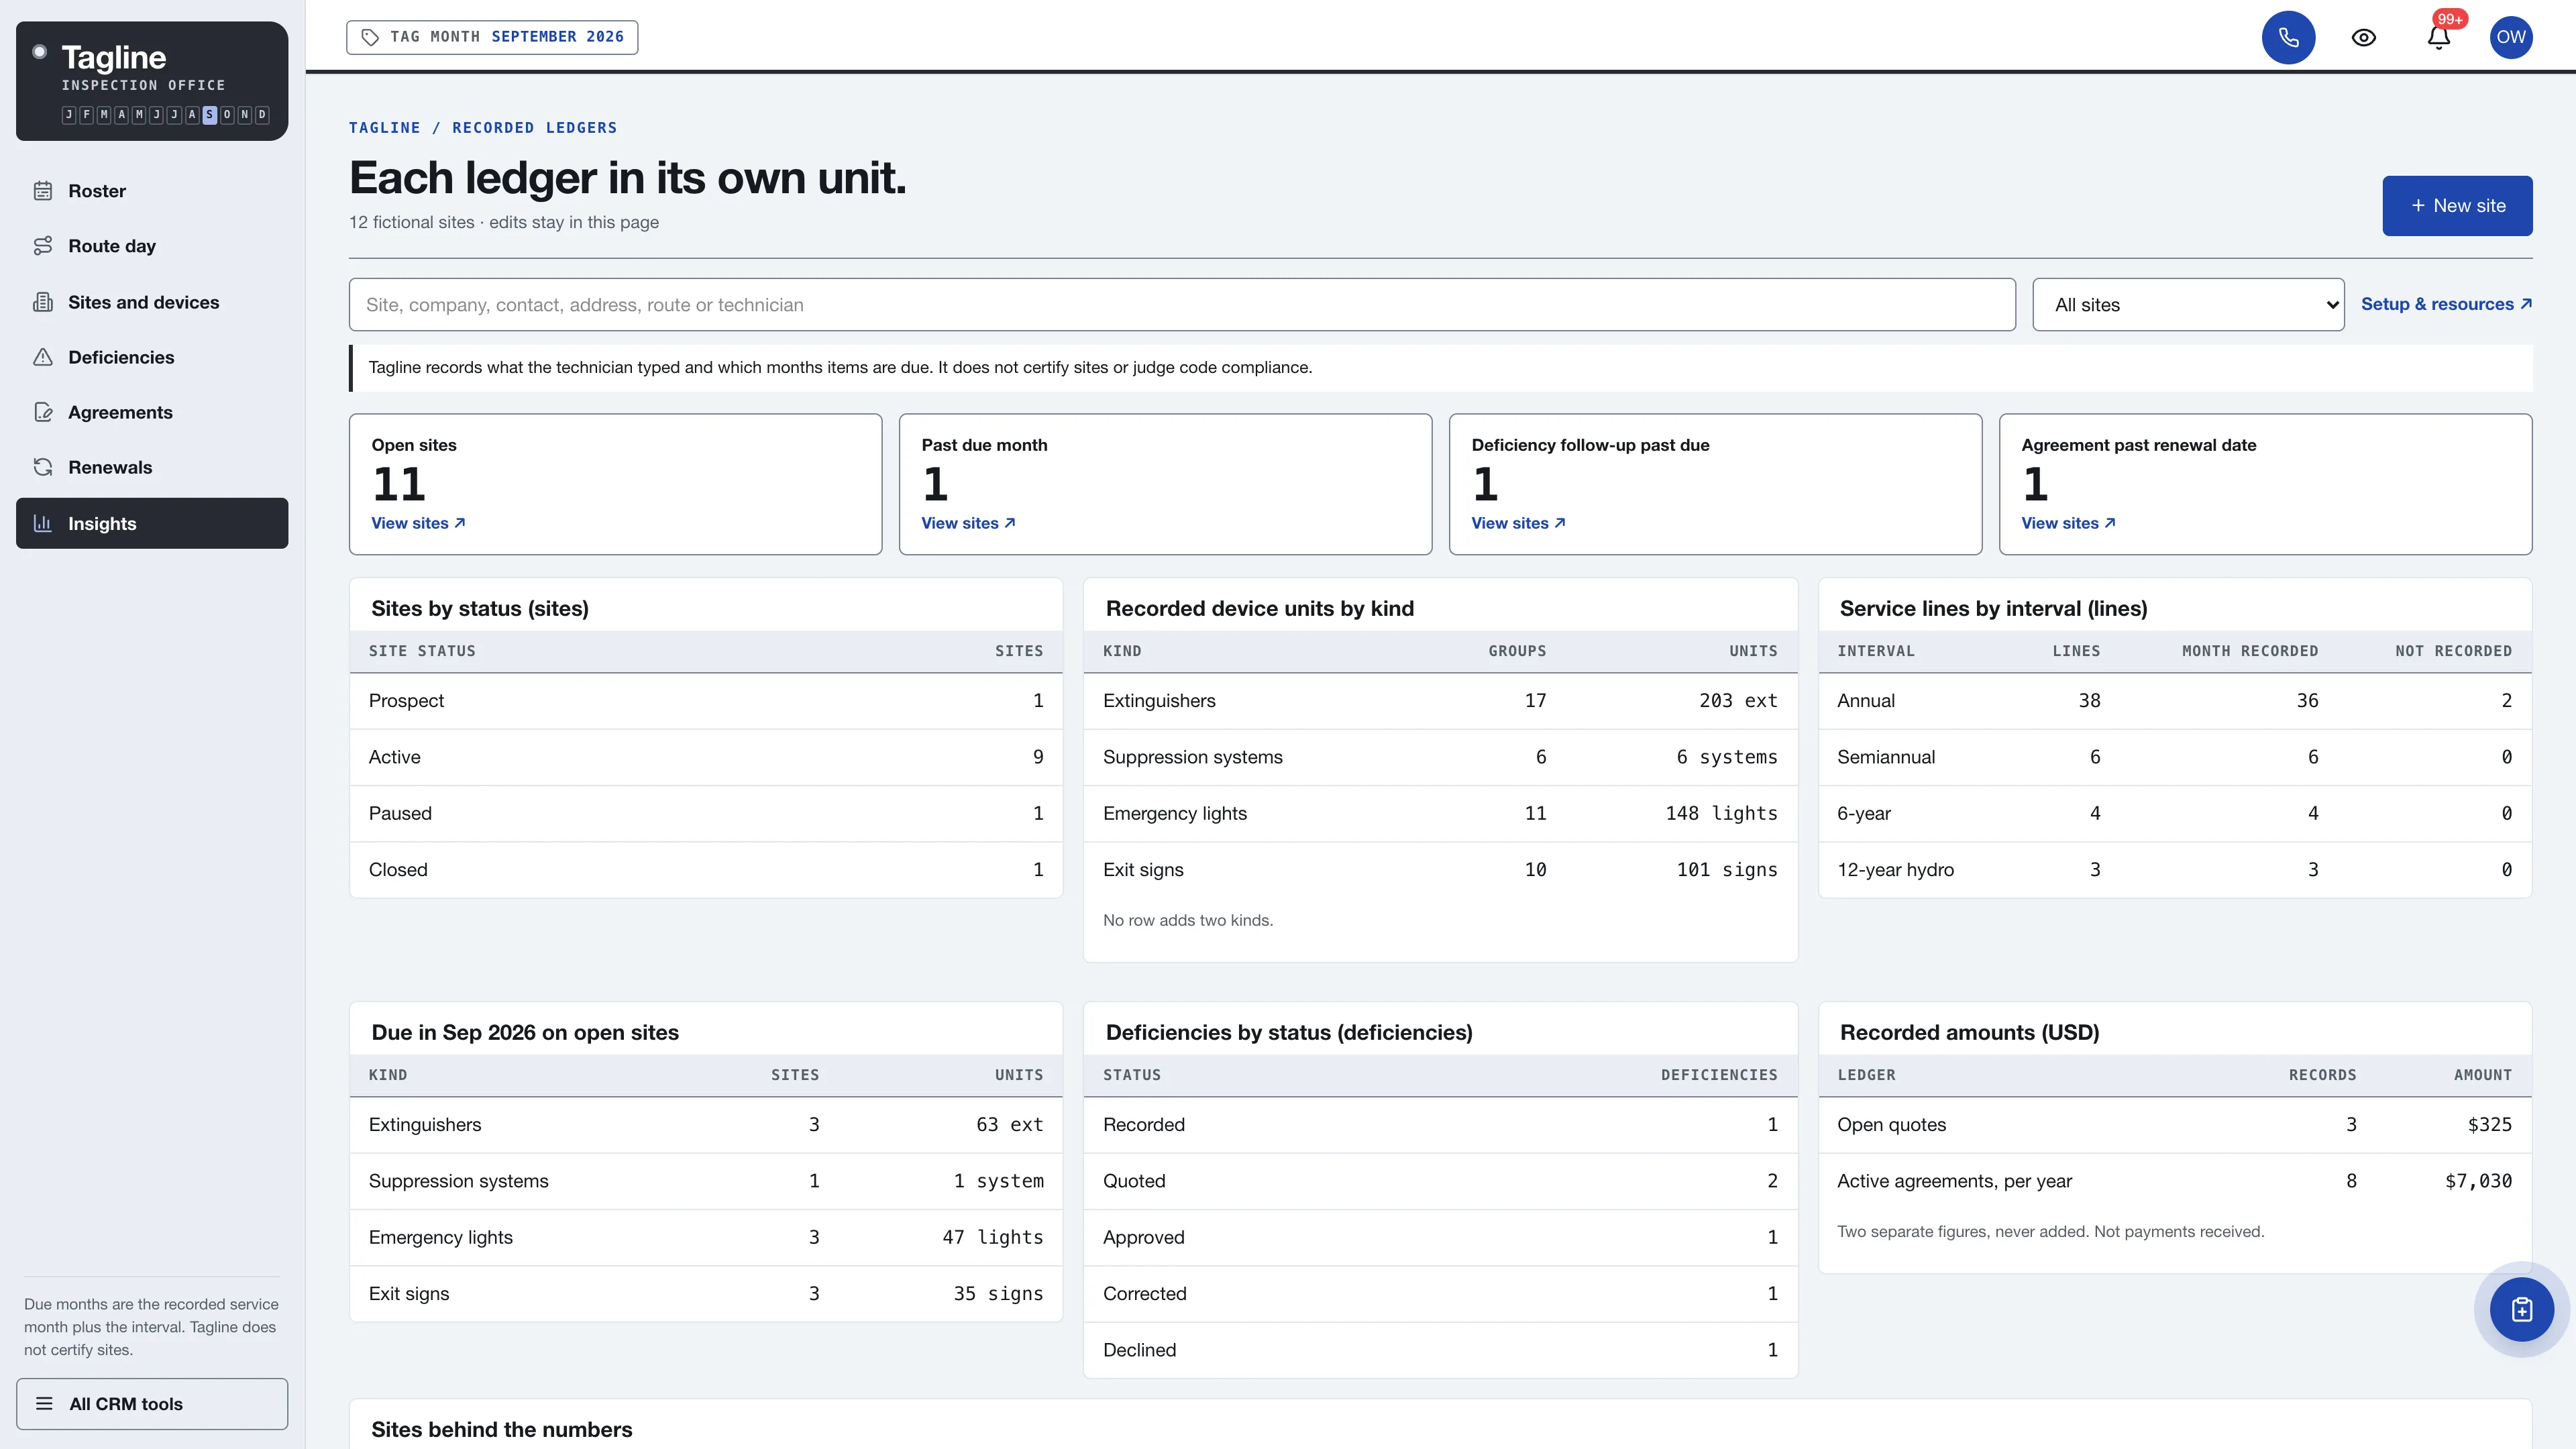Click View sites under Agreement past renewal date
This screenshot has width=2576, height=1449.
pos(2068,523)
